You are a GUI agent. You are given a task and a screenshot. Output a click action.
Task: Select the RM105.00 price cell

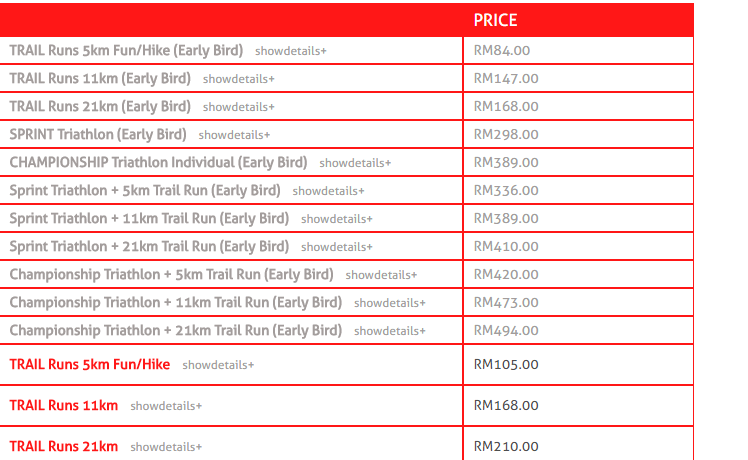click(x=578, y=365)
